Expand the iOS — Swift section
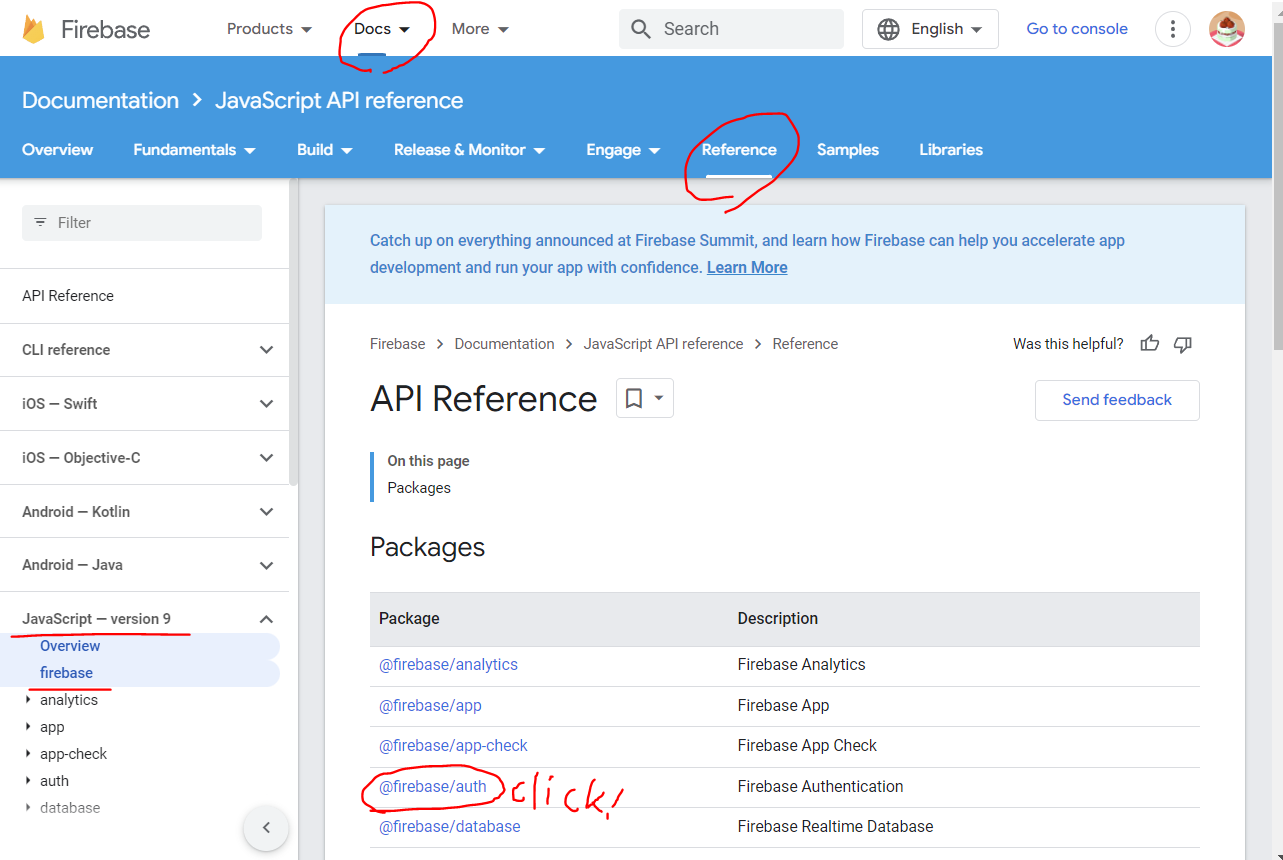 266,404
